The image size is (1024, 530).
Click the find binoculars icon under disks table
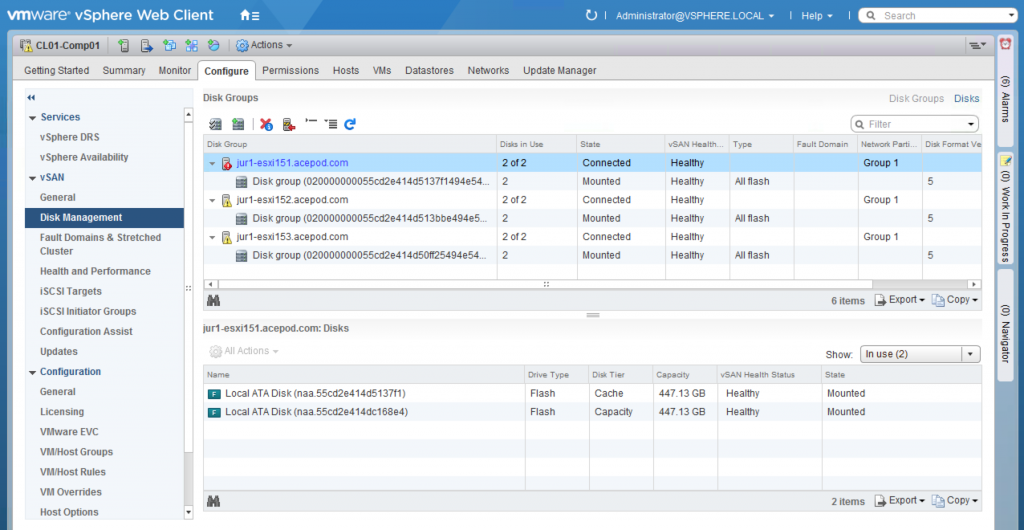click(x=214, y=501)
